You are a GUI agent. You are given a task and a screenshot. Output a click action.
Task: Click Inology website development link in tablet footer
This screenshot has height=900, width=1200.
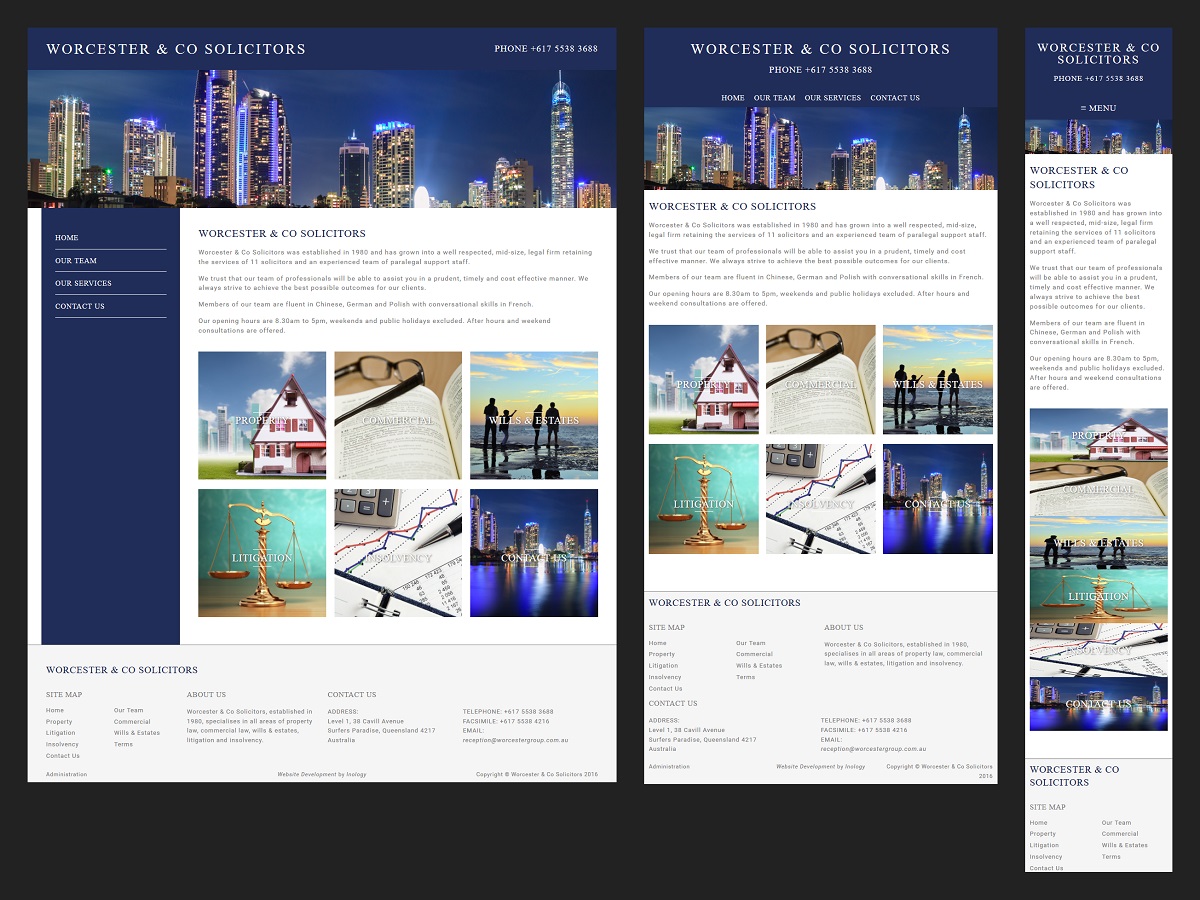point(853,767)
